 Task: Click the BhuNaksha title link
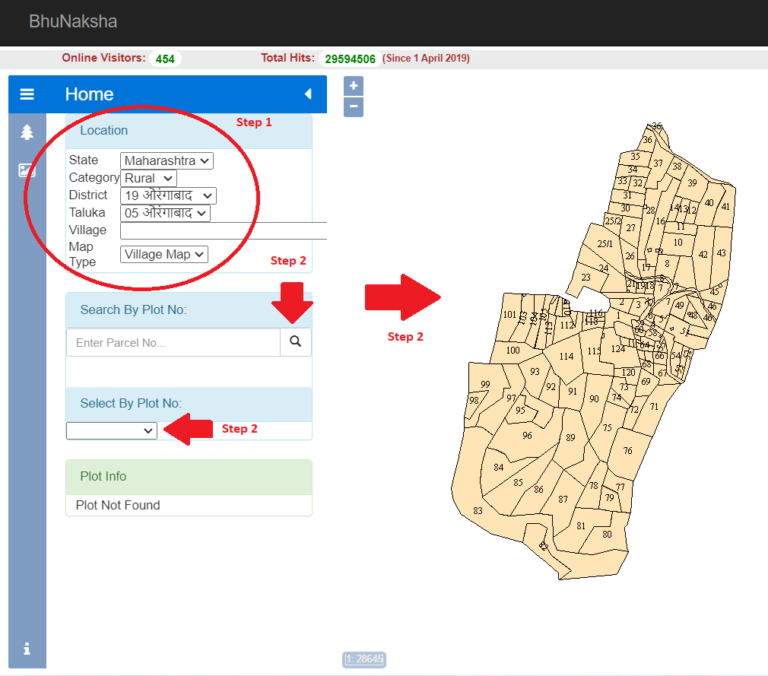[73, 21]
